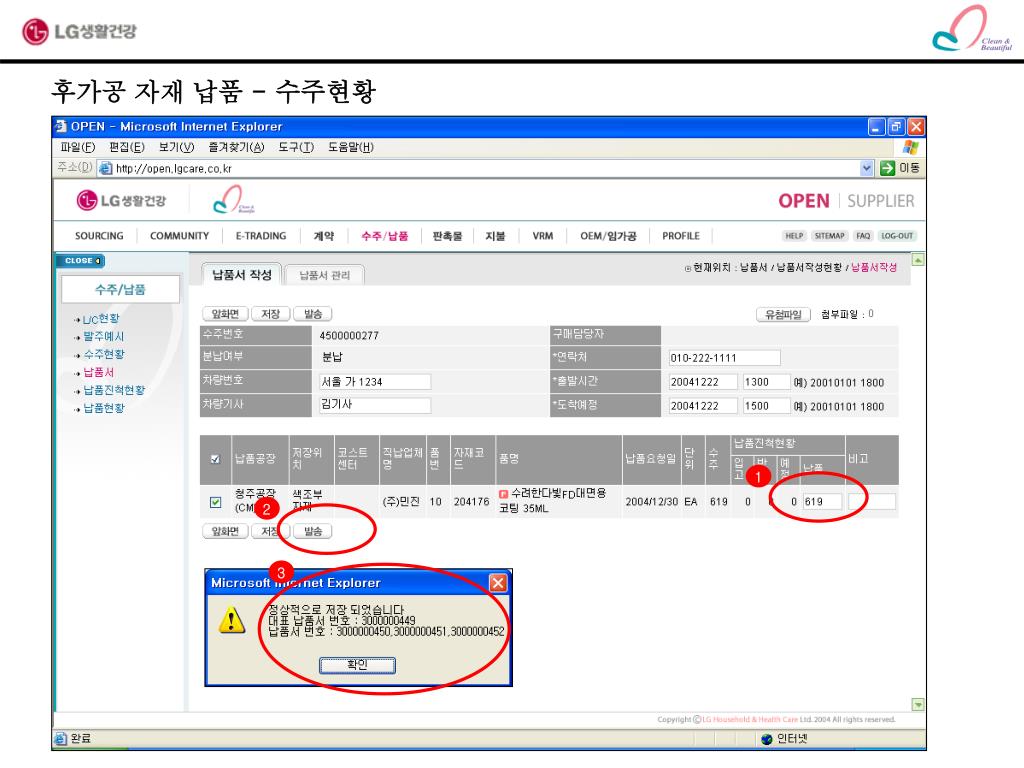1024x768 pixels.
Task: Open the 보기(V) menu
Action: click(x=176, y=147)
